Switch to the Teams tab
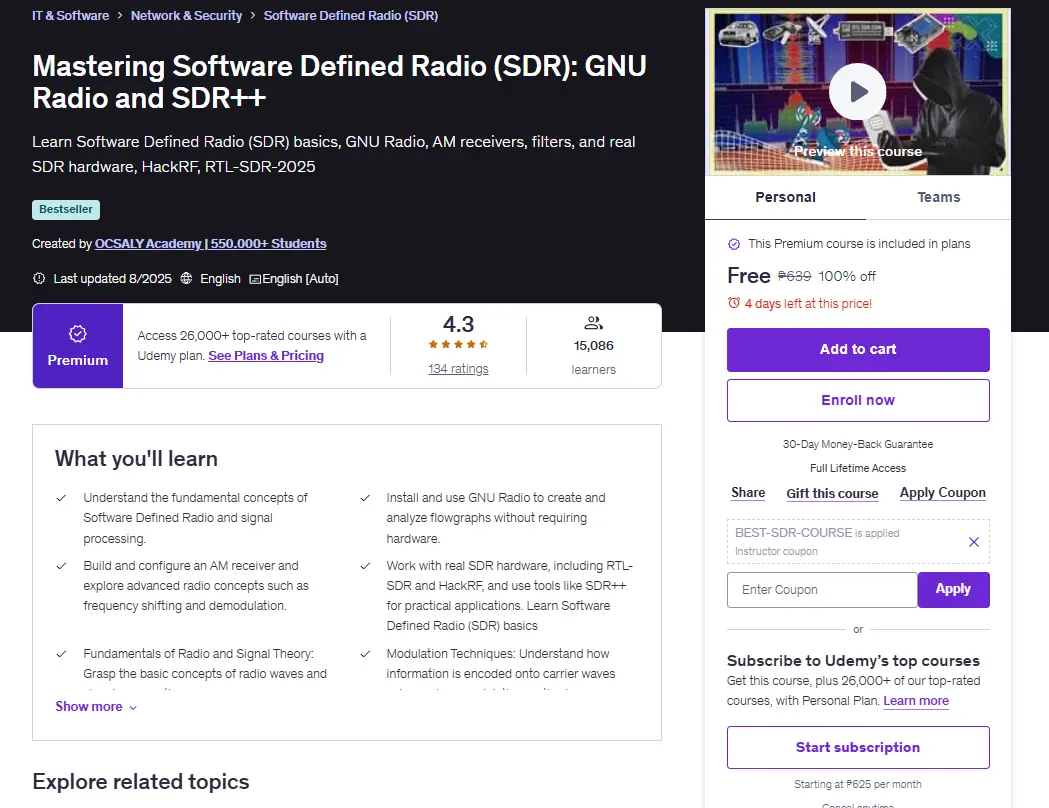 tap(939, 197)
